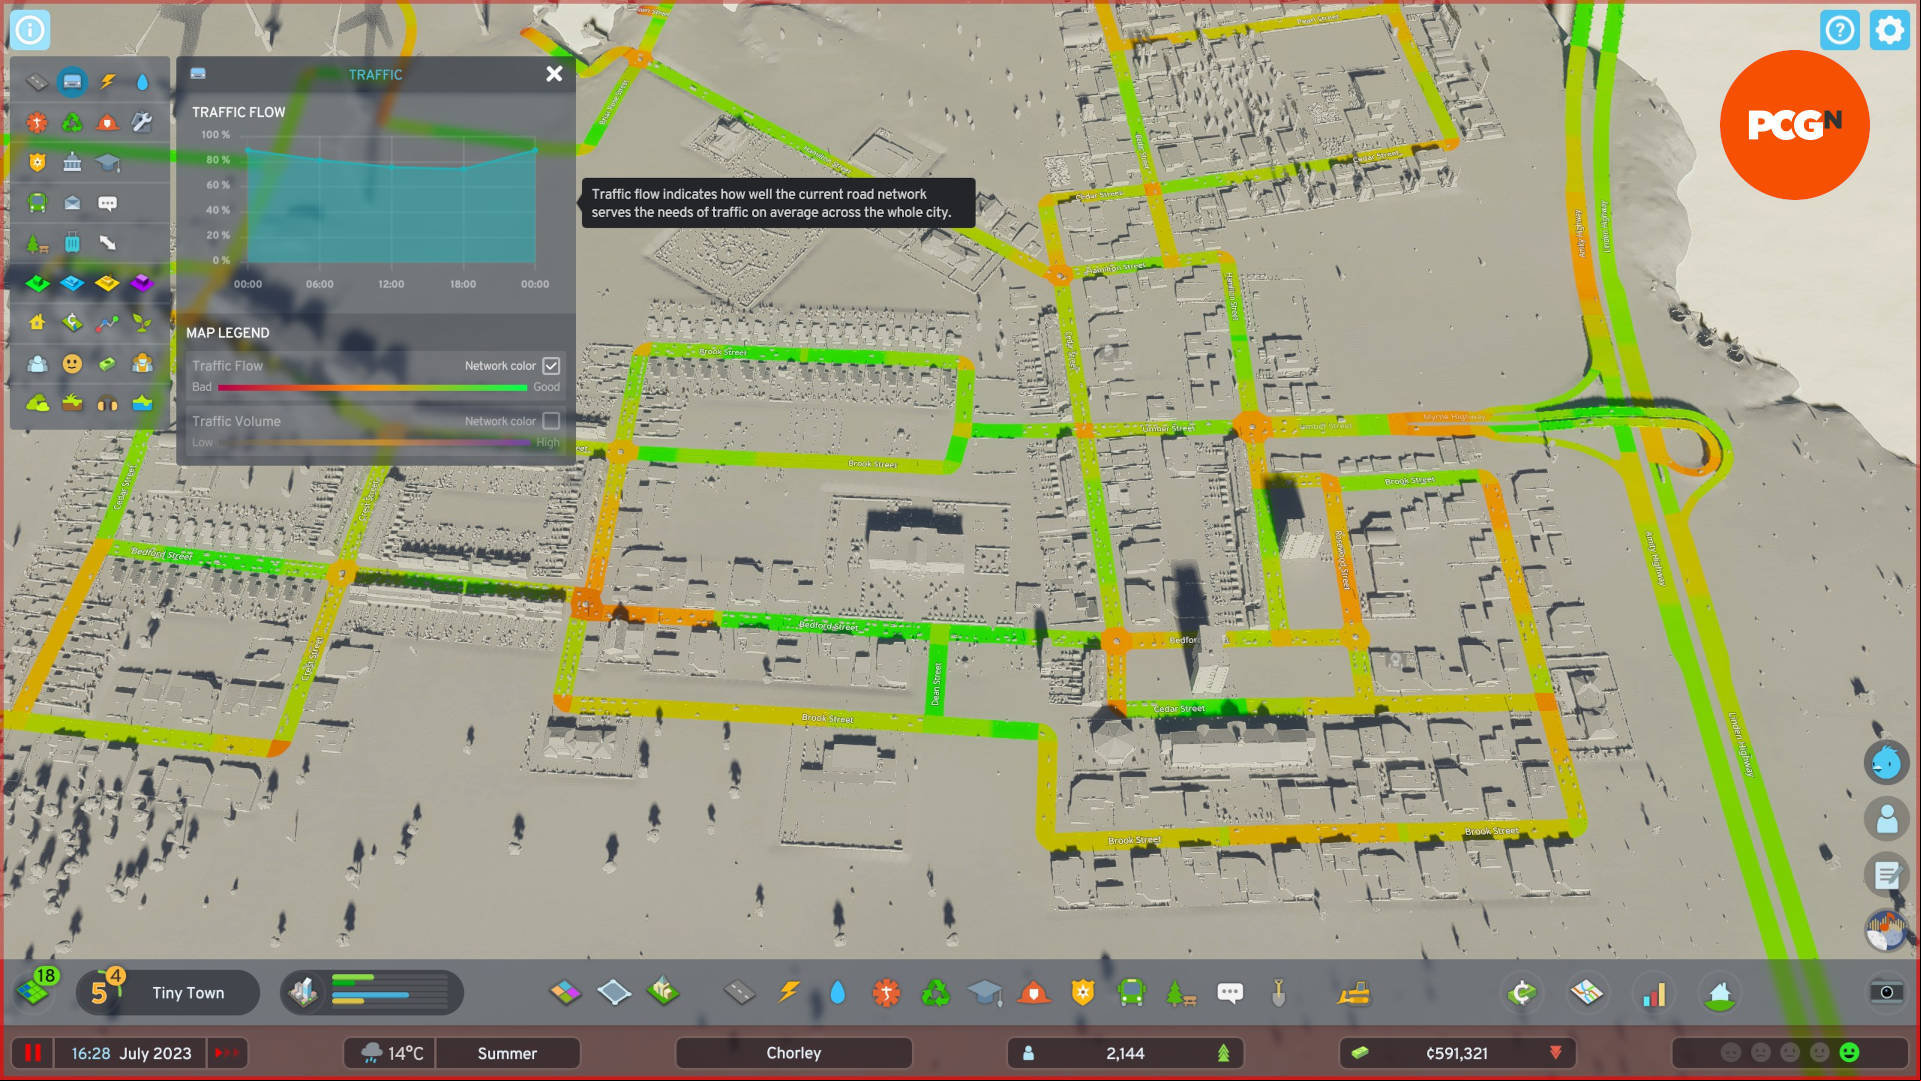Toggle Traffic Flow network color checkbox
This screenshot has width=1921, height=1081.
(551, 366)
